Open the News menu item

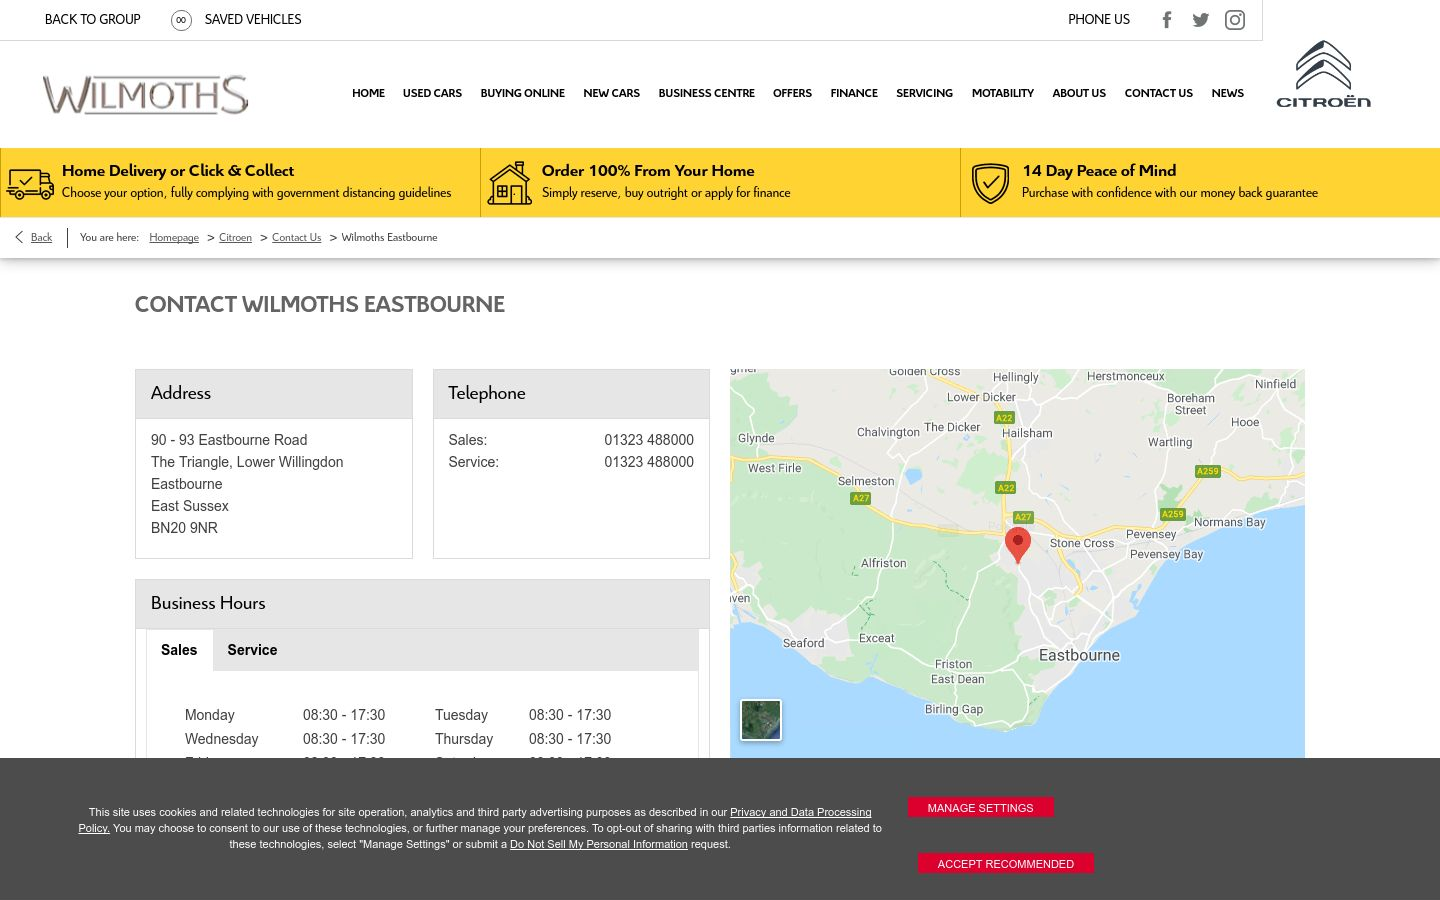[1227, 93]
